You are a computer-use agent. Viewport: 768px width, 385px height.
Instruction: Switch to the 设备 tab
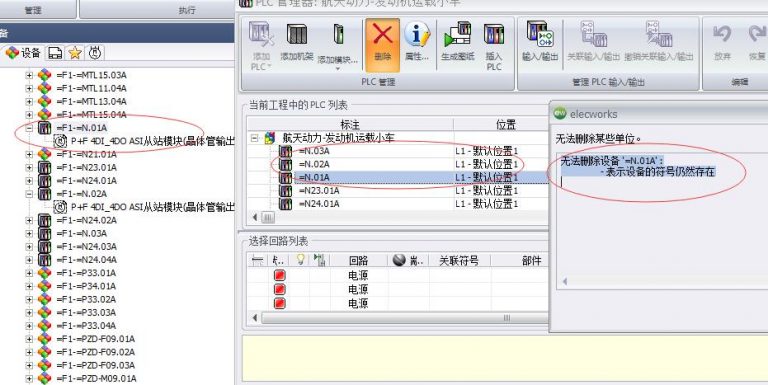(x=23, y=52)
